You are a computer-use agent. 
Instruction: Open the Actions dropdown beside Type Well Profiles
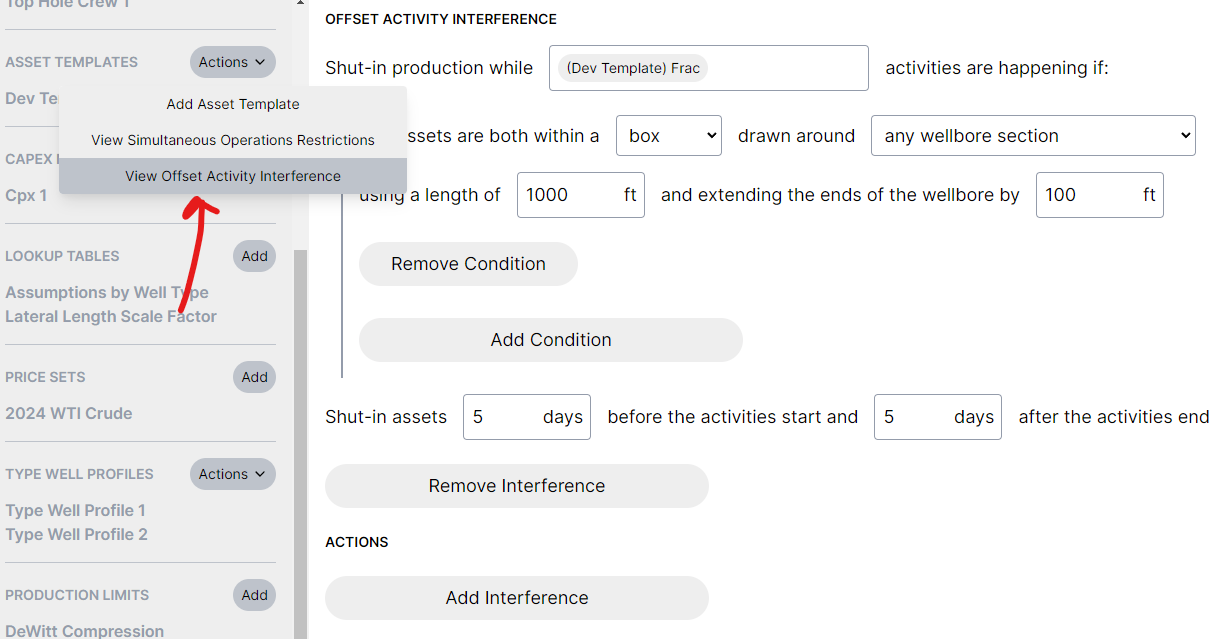click(x=232, y=473)
